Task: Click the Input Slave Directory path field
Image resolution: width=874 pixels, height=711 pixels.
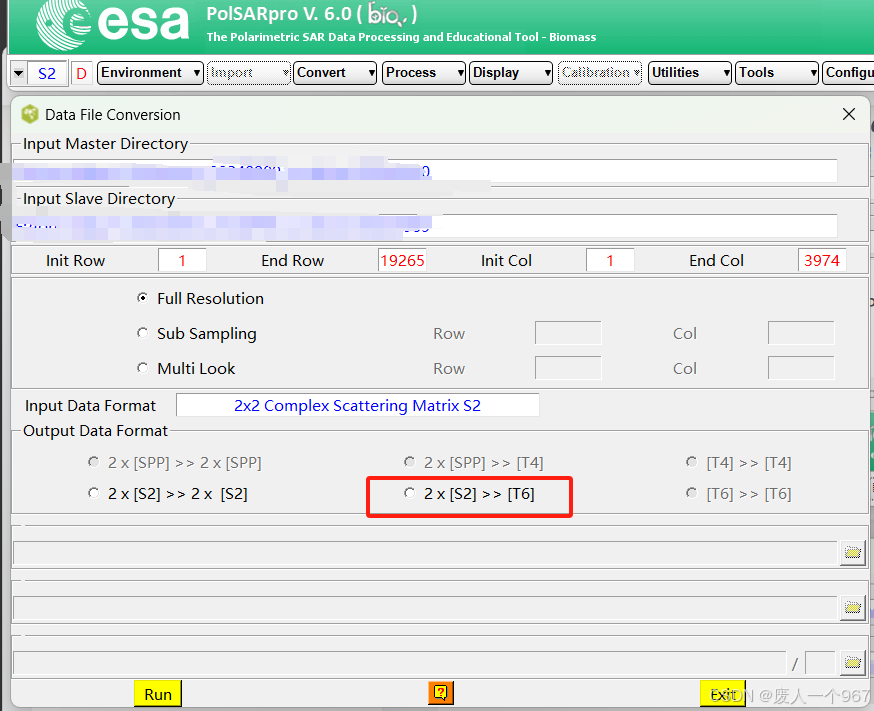Action: pyautogui.click(x=425, y=226)
